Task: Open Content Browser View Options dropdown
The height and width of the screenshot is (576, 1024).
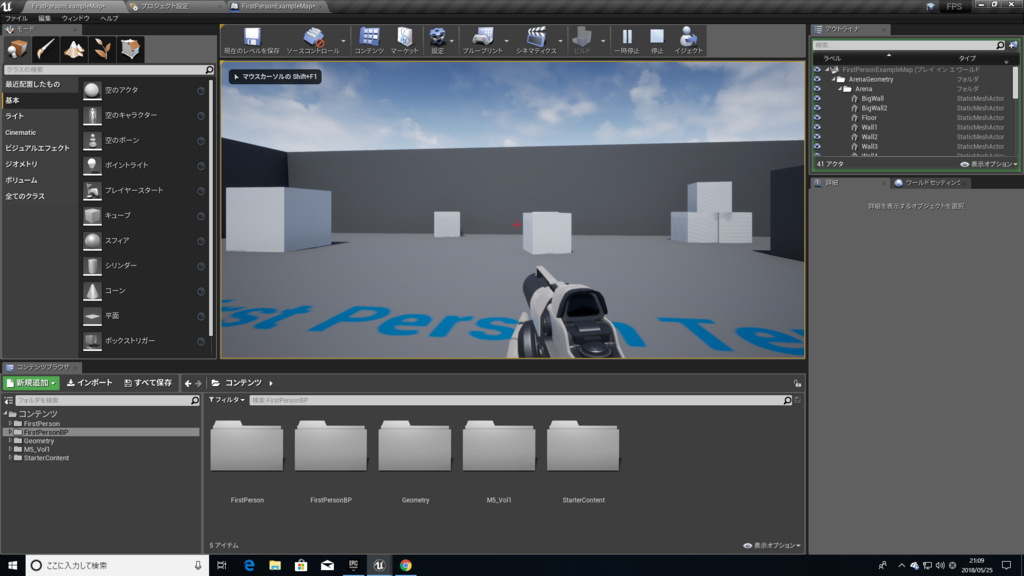Action: [772, 545]
